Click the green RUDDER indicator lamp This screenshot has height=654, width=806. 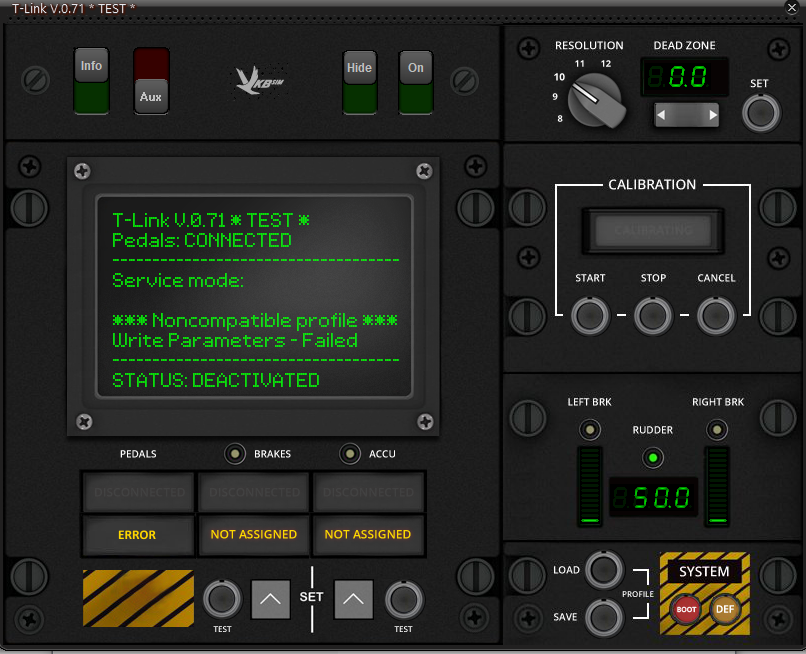pyautogui.click(x=653, y=458)
